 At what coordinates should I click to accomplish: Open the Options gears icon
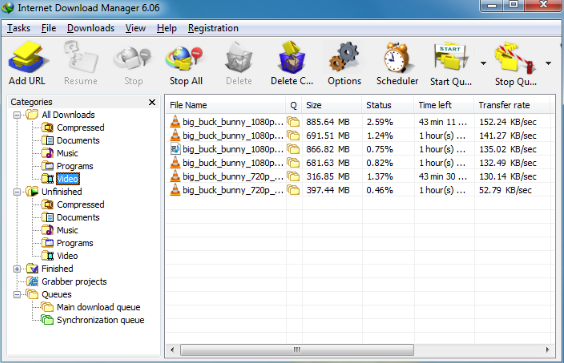pos(344,63)
